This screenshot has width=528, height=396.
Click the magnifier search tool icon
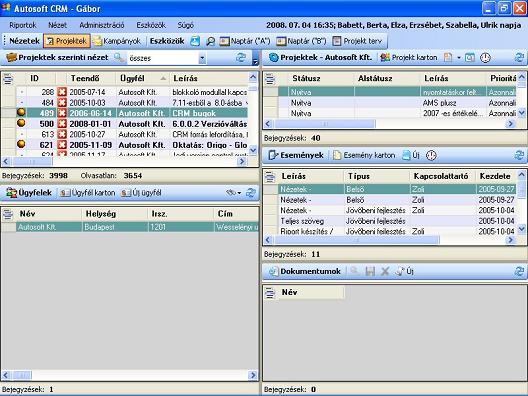coord(210,41)
